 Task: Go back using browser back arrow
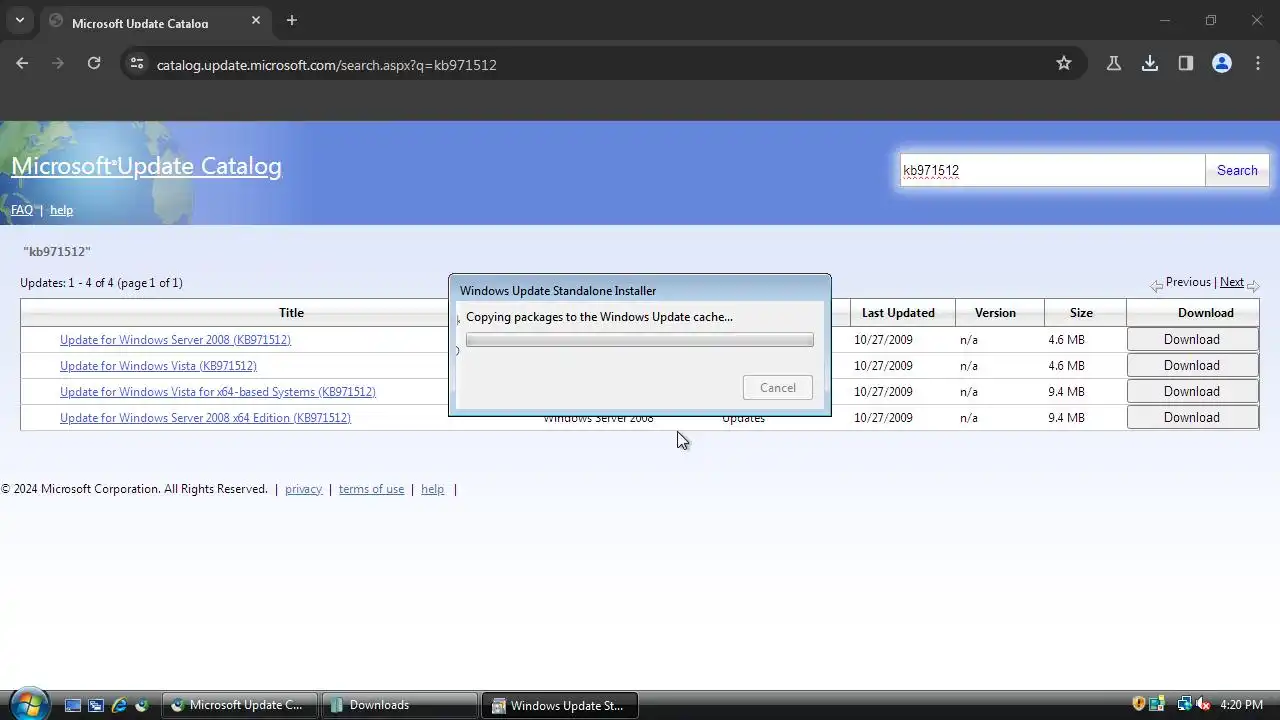[x=22, y=63]
